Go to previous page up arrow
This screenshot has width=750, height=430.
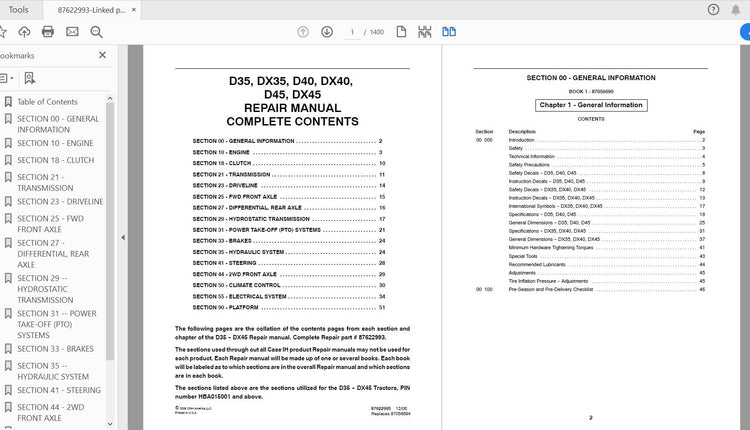click(x=303, y=32)
